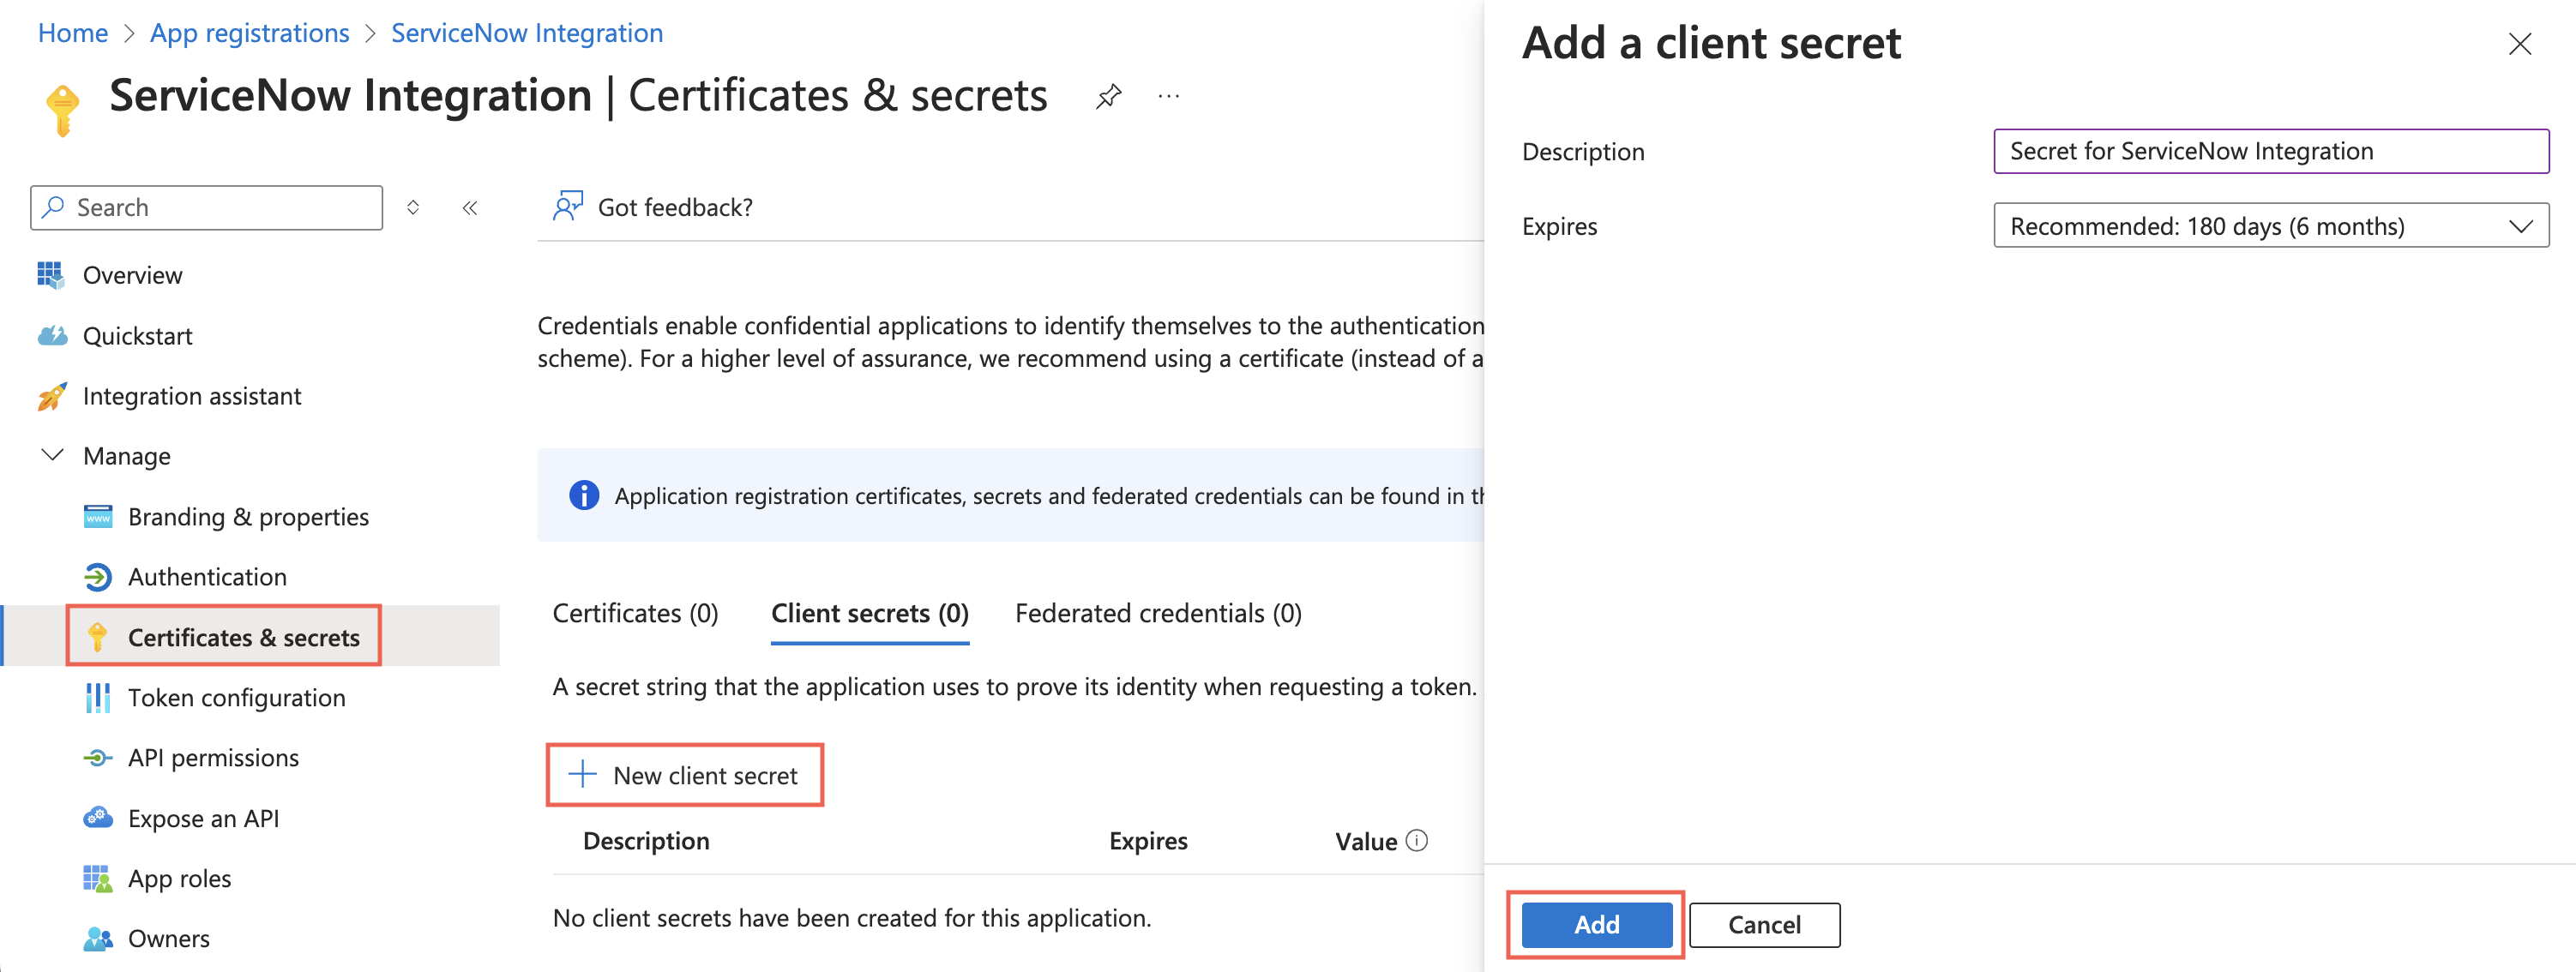
Task: Click the Description column header
Action: tap(646, 841)
